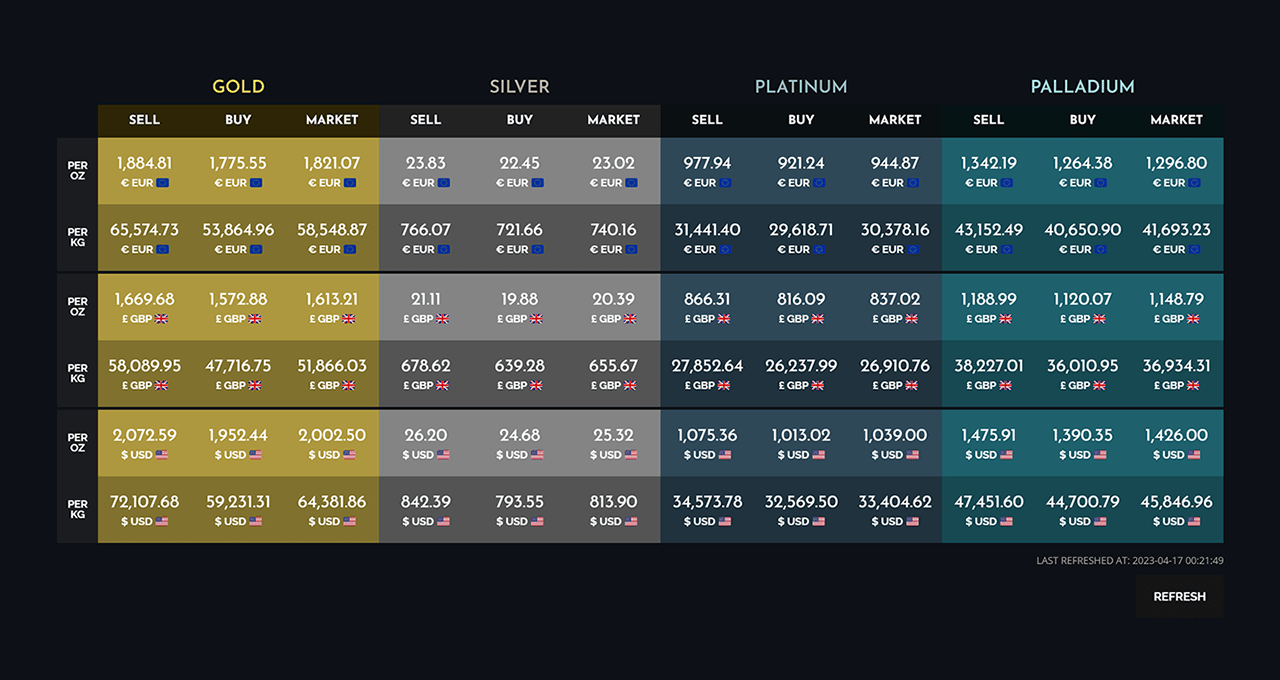Click the PER OZ row label

coord(76,170)
